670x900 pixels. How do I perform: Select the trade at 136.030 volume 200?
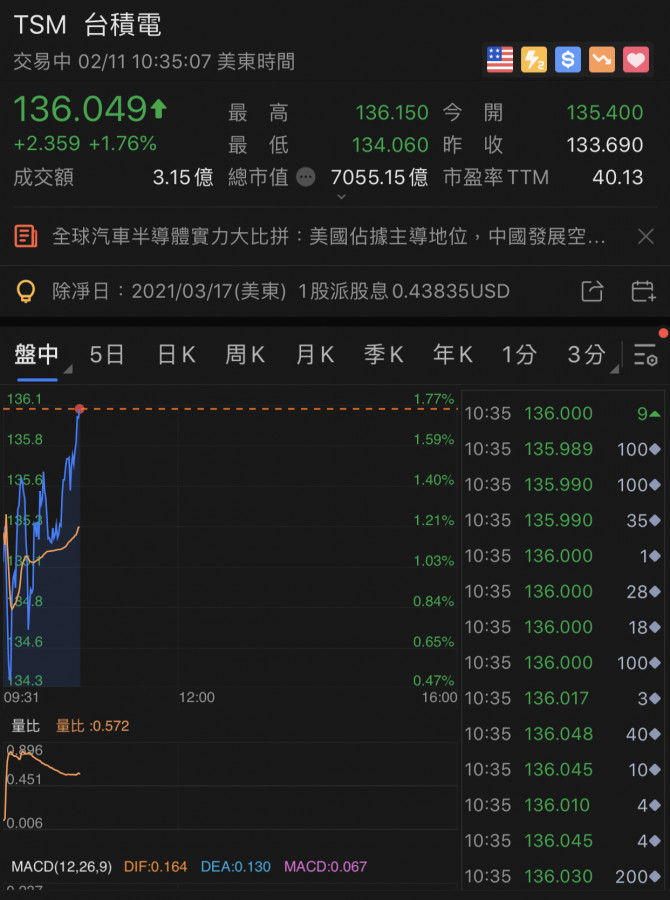click(x=563, y=876)
